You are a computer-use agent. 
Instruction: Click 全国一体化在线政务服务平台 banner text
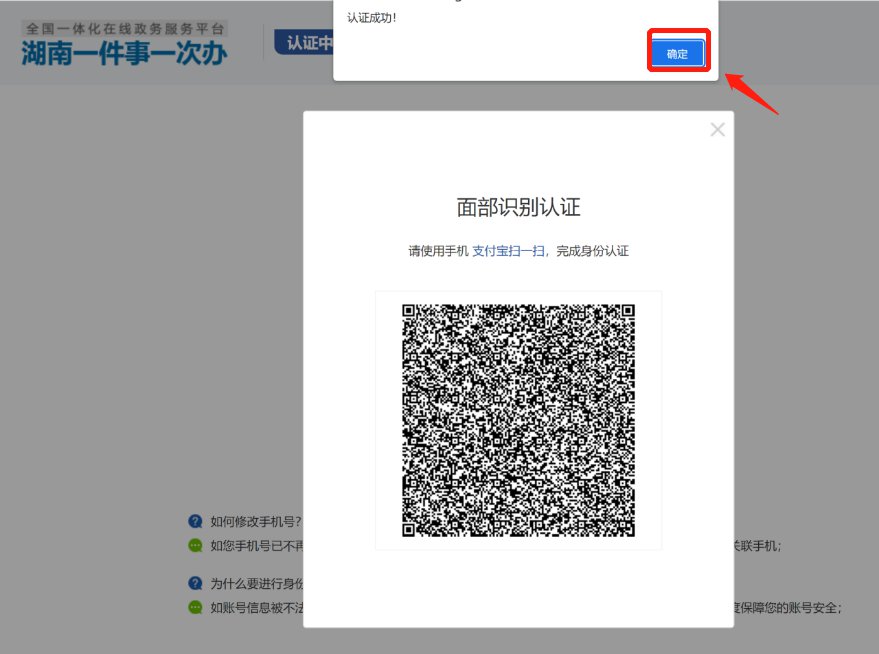coord(124,29)
